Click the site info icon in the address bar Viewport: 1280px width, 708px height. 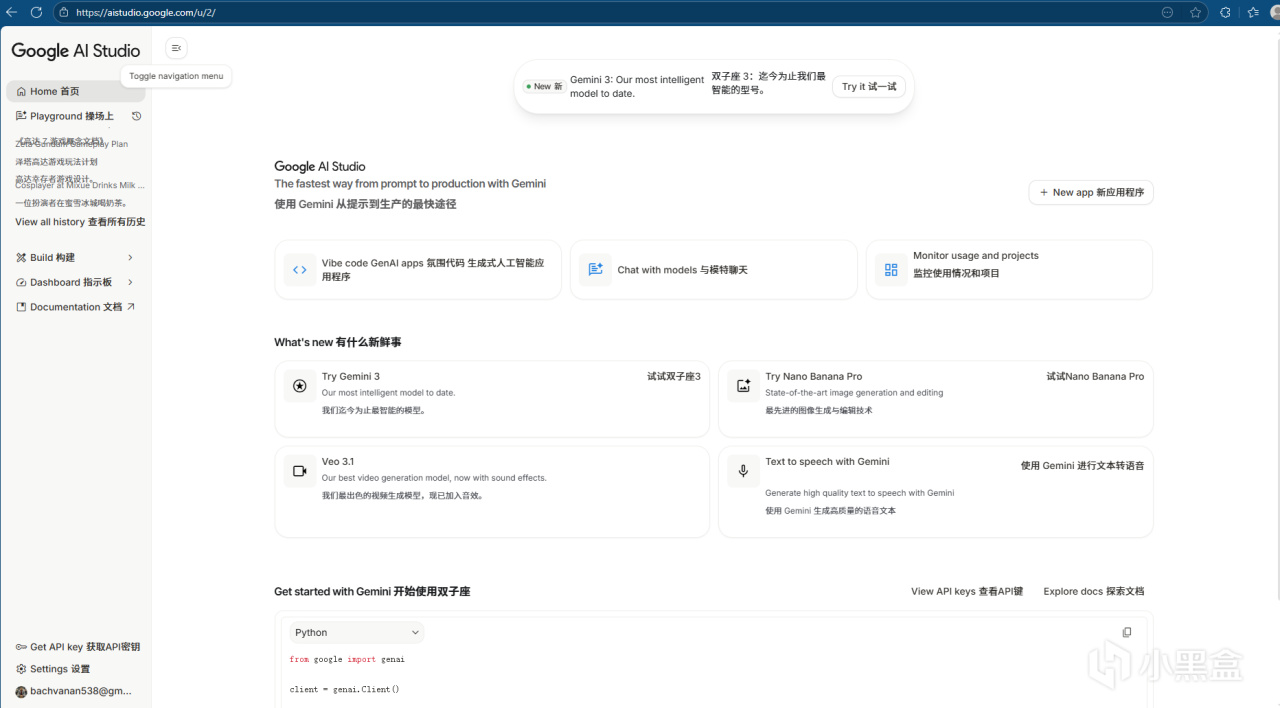pyautogui.click(x=63, y=12)
